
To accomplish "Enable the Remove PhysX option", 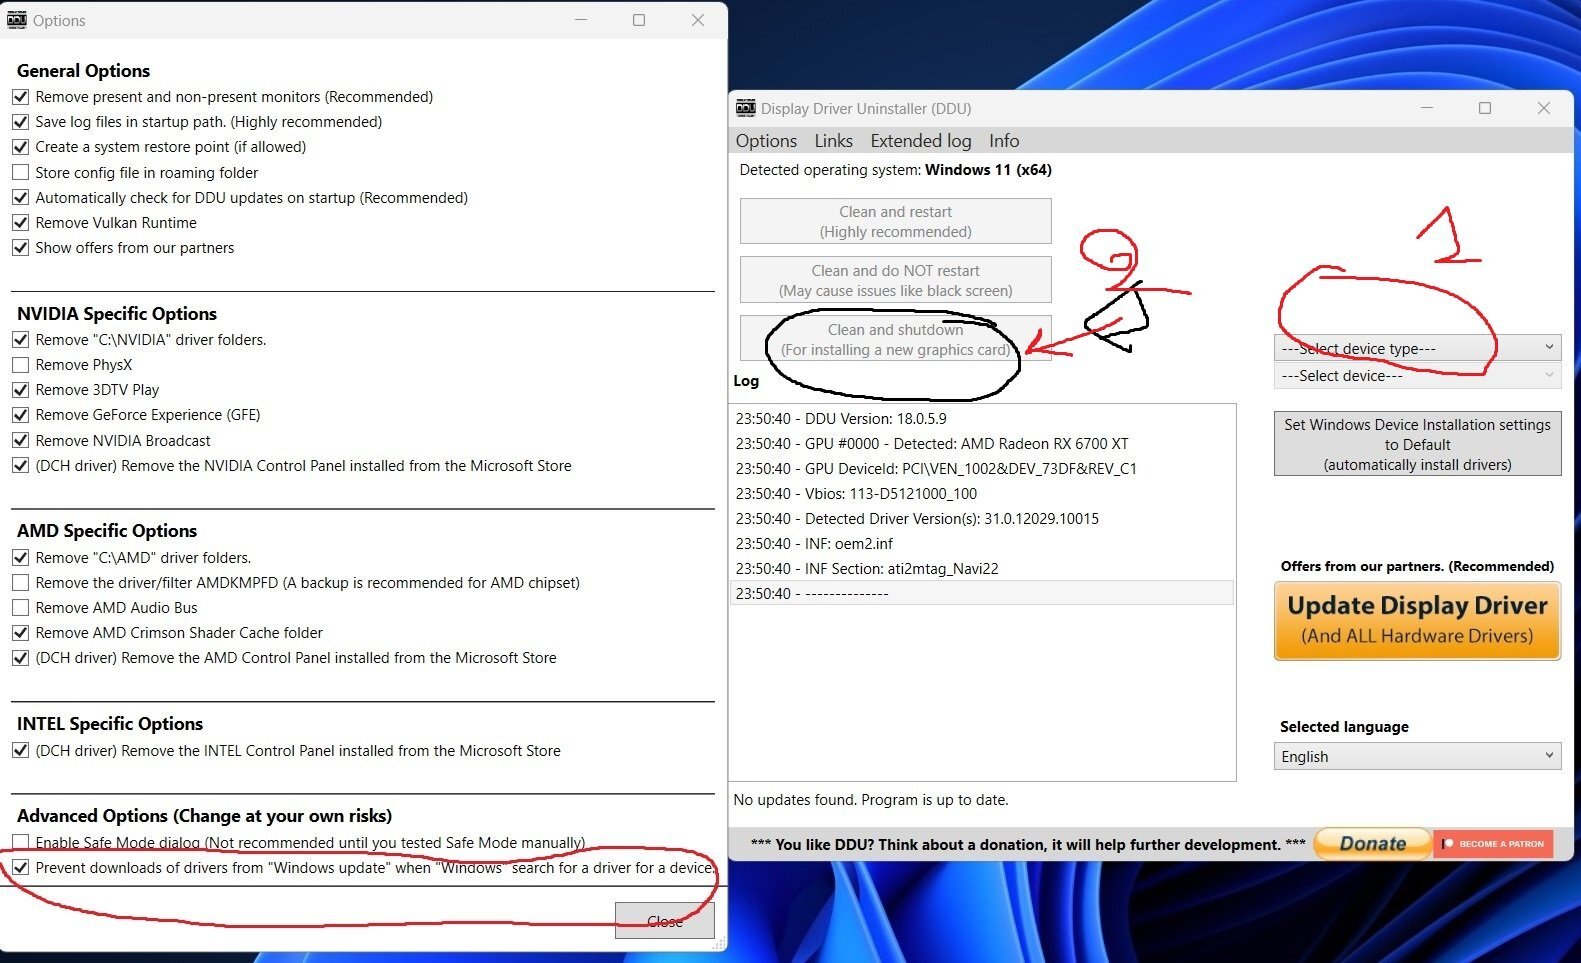I will (x=21, y=365).
